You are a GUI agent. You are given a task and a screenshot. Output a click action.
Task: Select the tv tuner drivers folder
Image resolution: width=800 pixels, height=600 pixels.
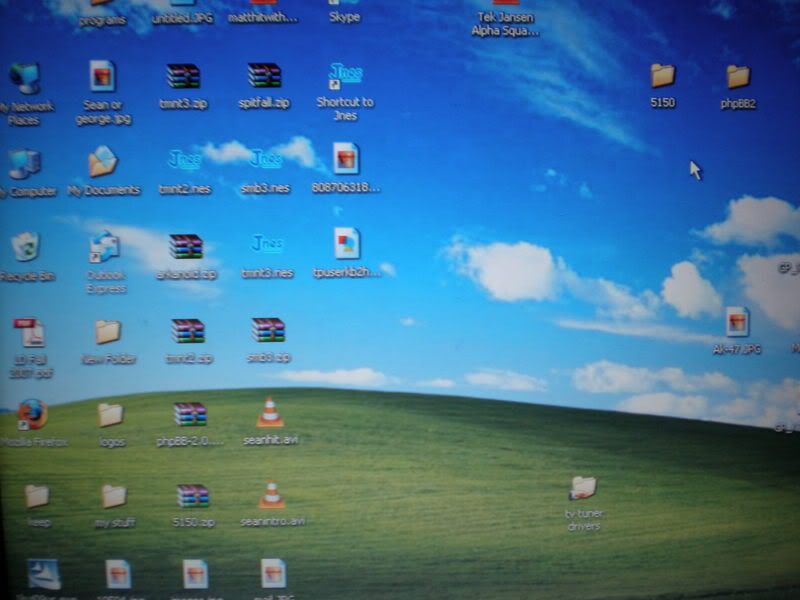tap(583, 488)
